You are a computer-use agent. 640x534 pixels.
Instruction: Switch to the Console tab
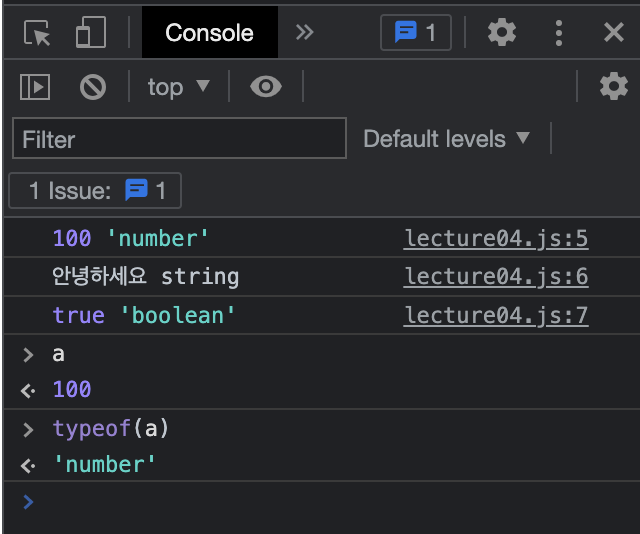pos(209,33)
